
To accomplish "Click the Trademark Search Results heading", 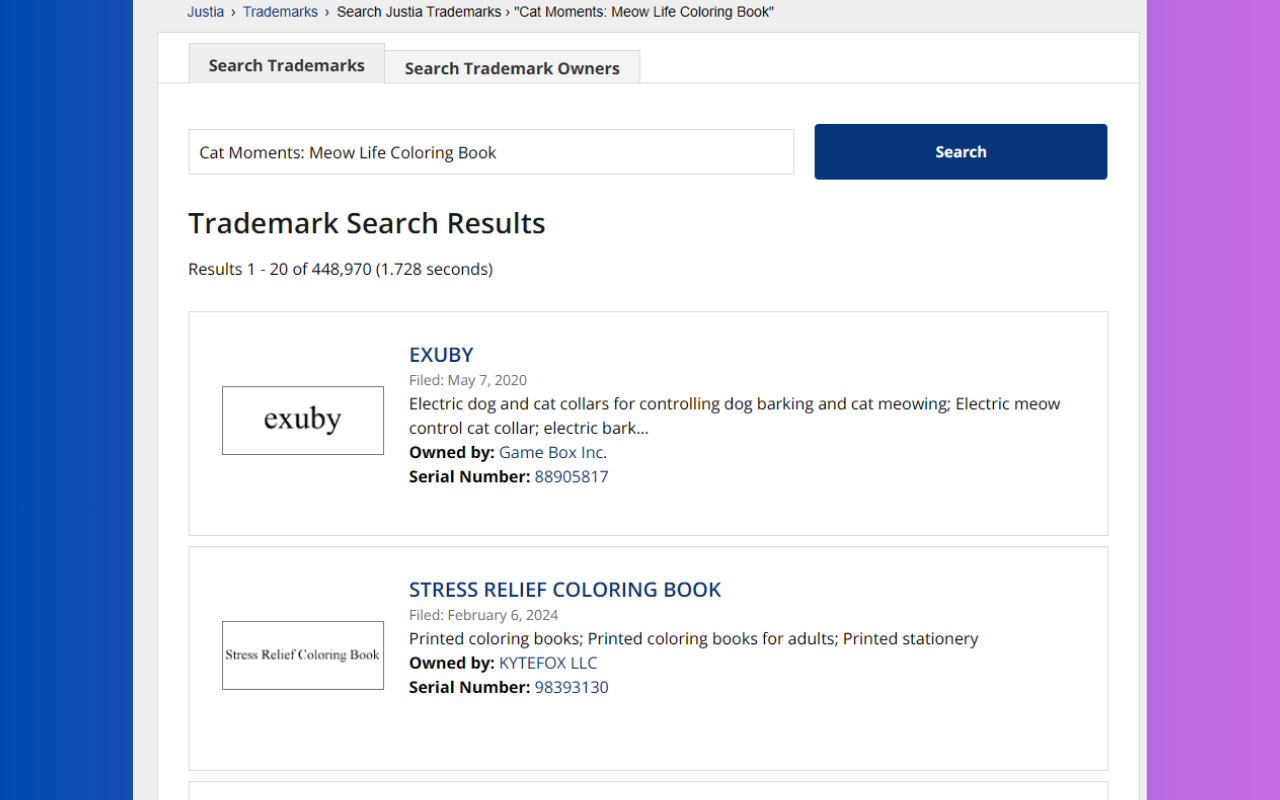I will 367,223.
